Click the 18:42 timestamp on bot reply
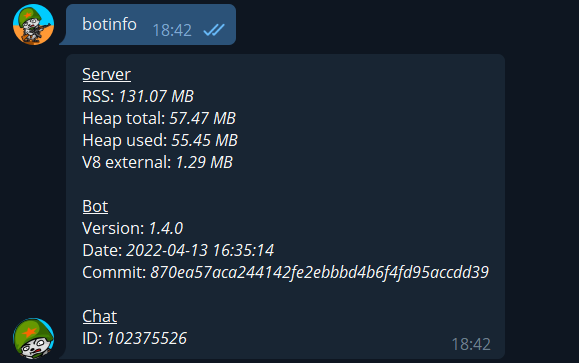The height and width of the screenshot is (363, 579). 471,345
